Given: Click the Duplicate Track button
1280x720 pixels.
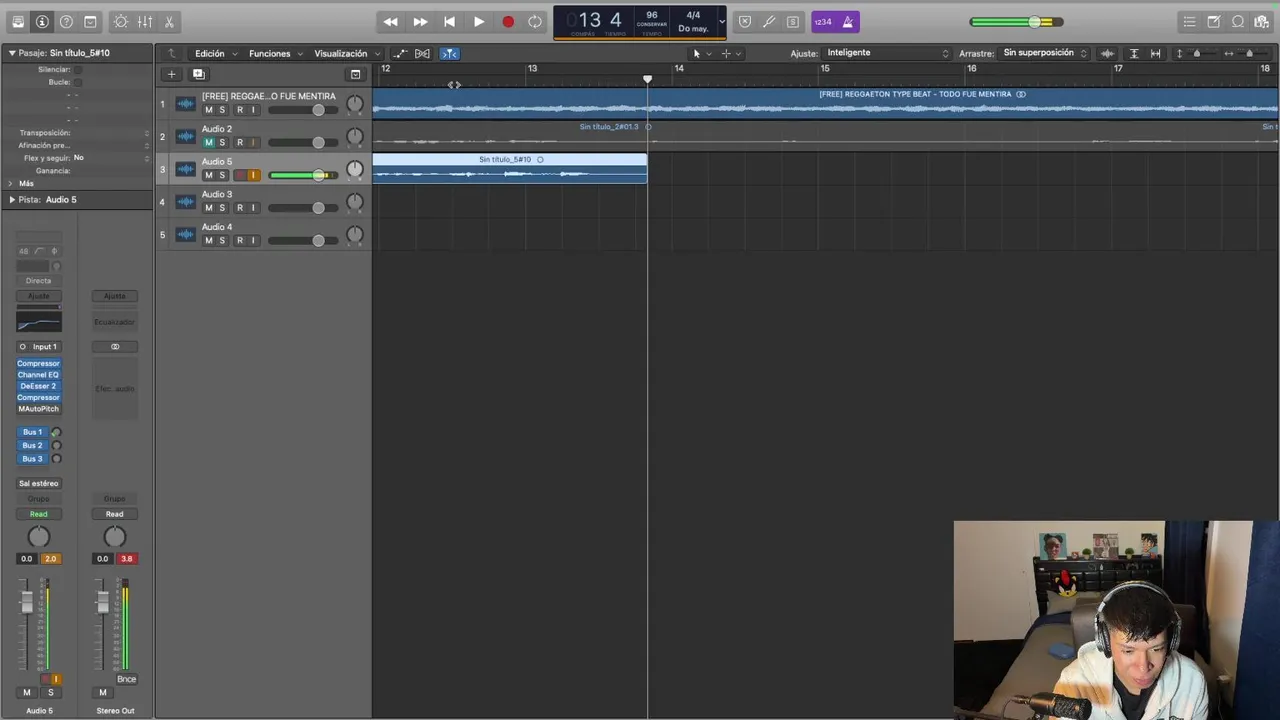Looking at the screenshot, I should pos(198,74).
